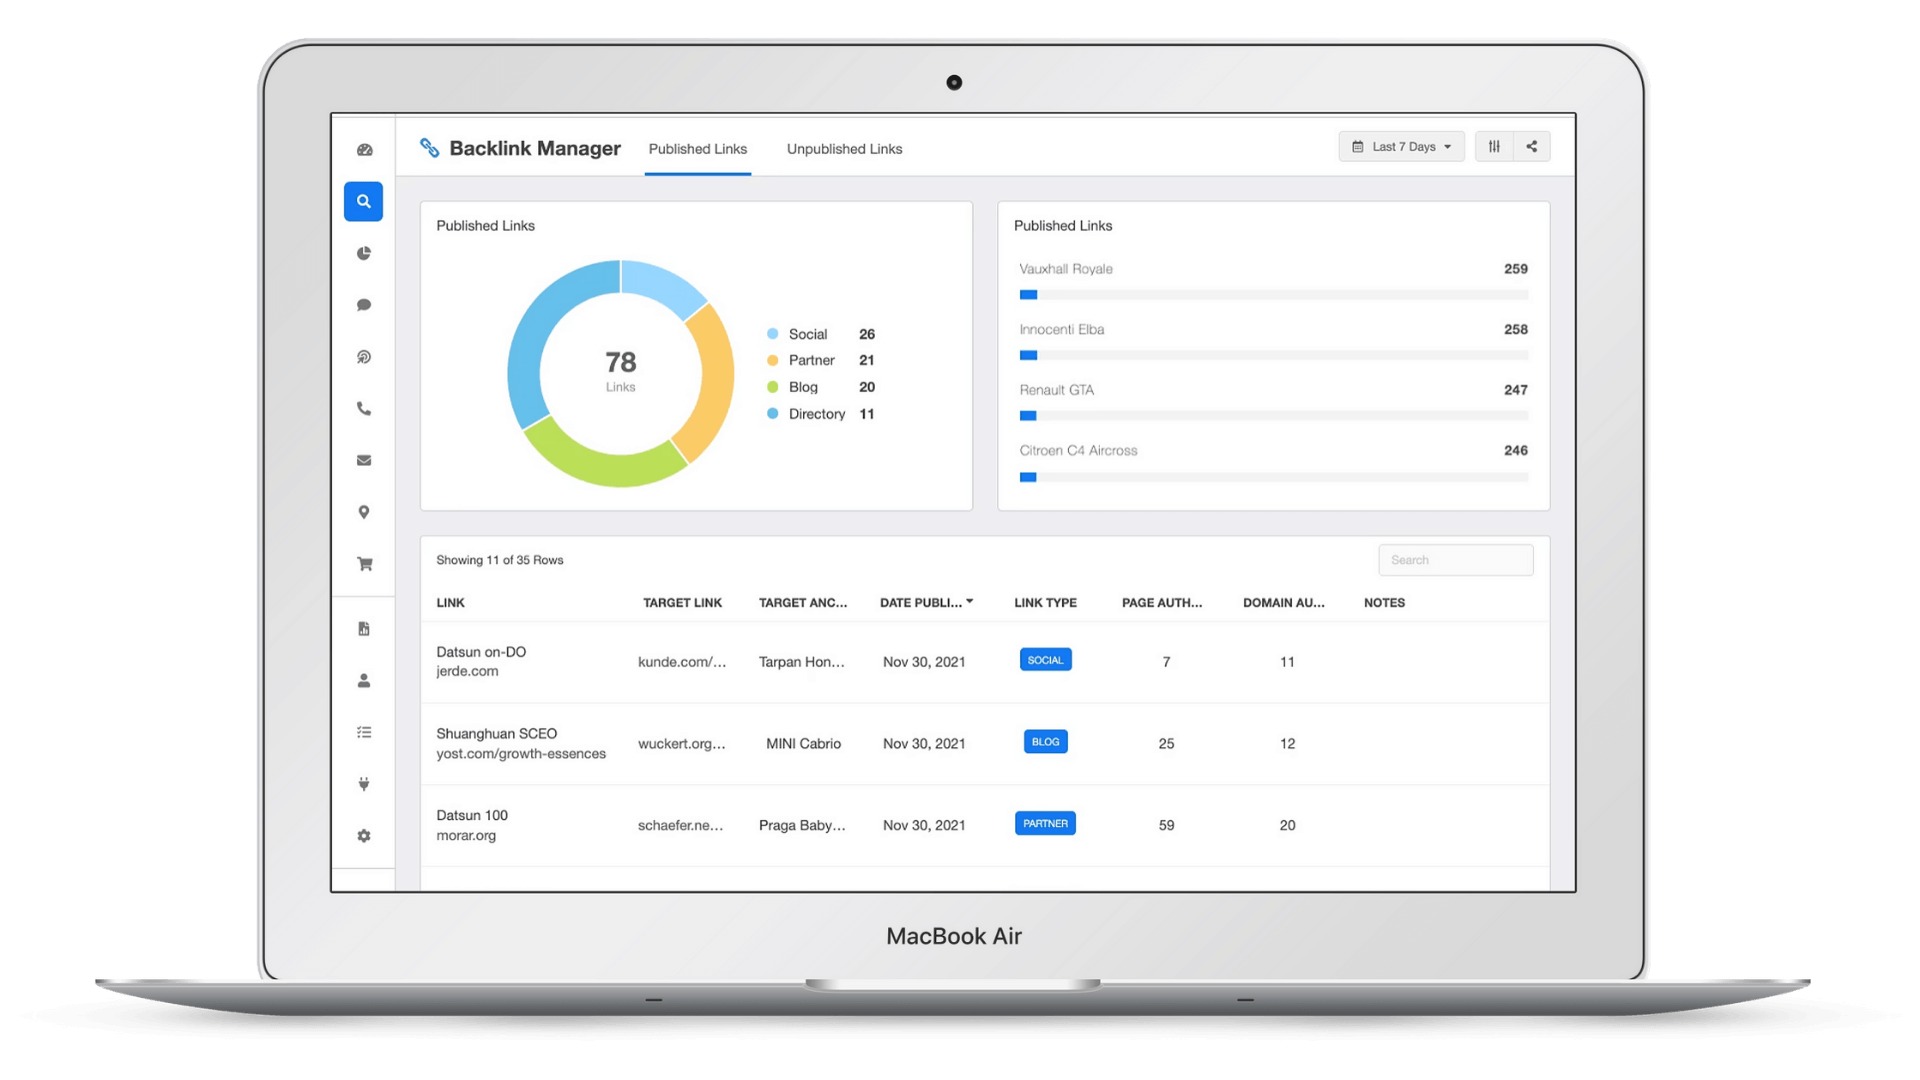Screen dimensions: 1920x1080
Task: Click the DOMAIN AU... column header
Action: click(1283, 603)
